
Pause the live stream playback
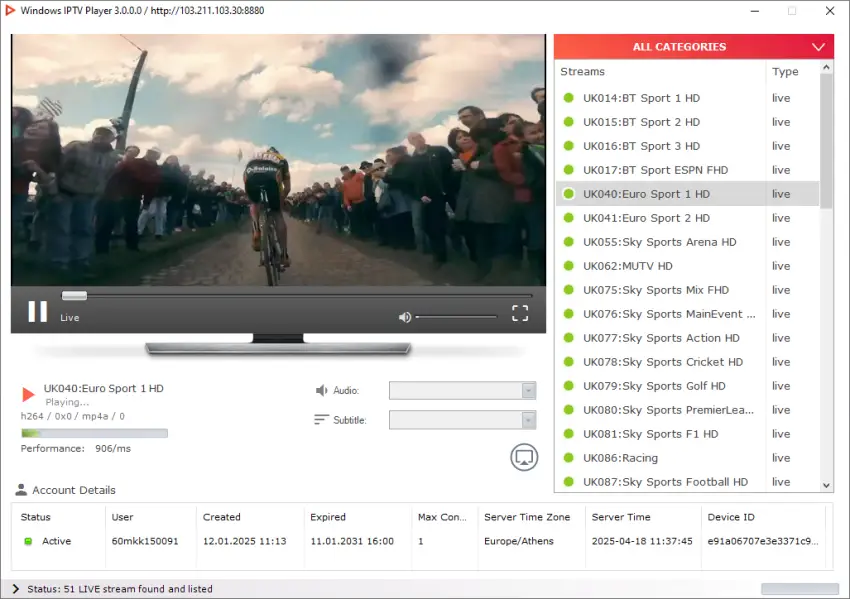tap(37, 312)
